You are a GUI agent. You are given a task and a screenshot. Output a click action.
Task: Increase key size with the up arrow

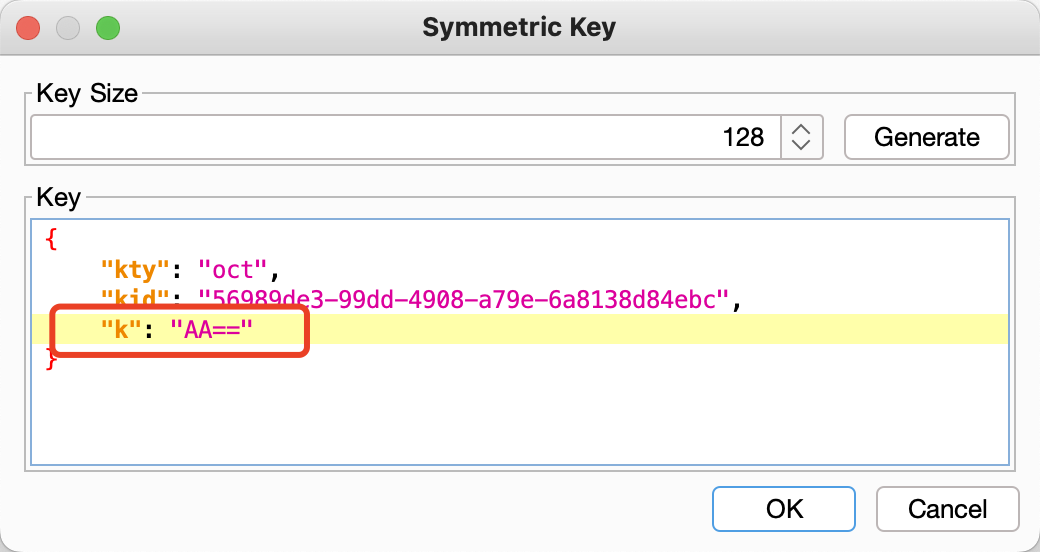[800, 129]
